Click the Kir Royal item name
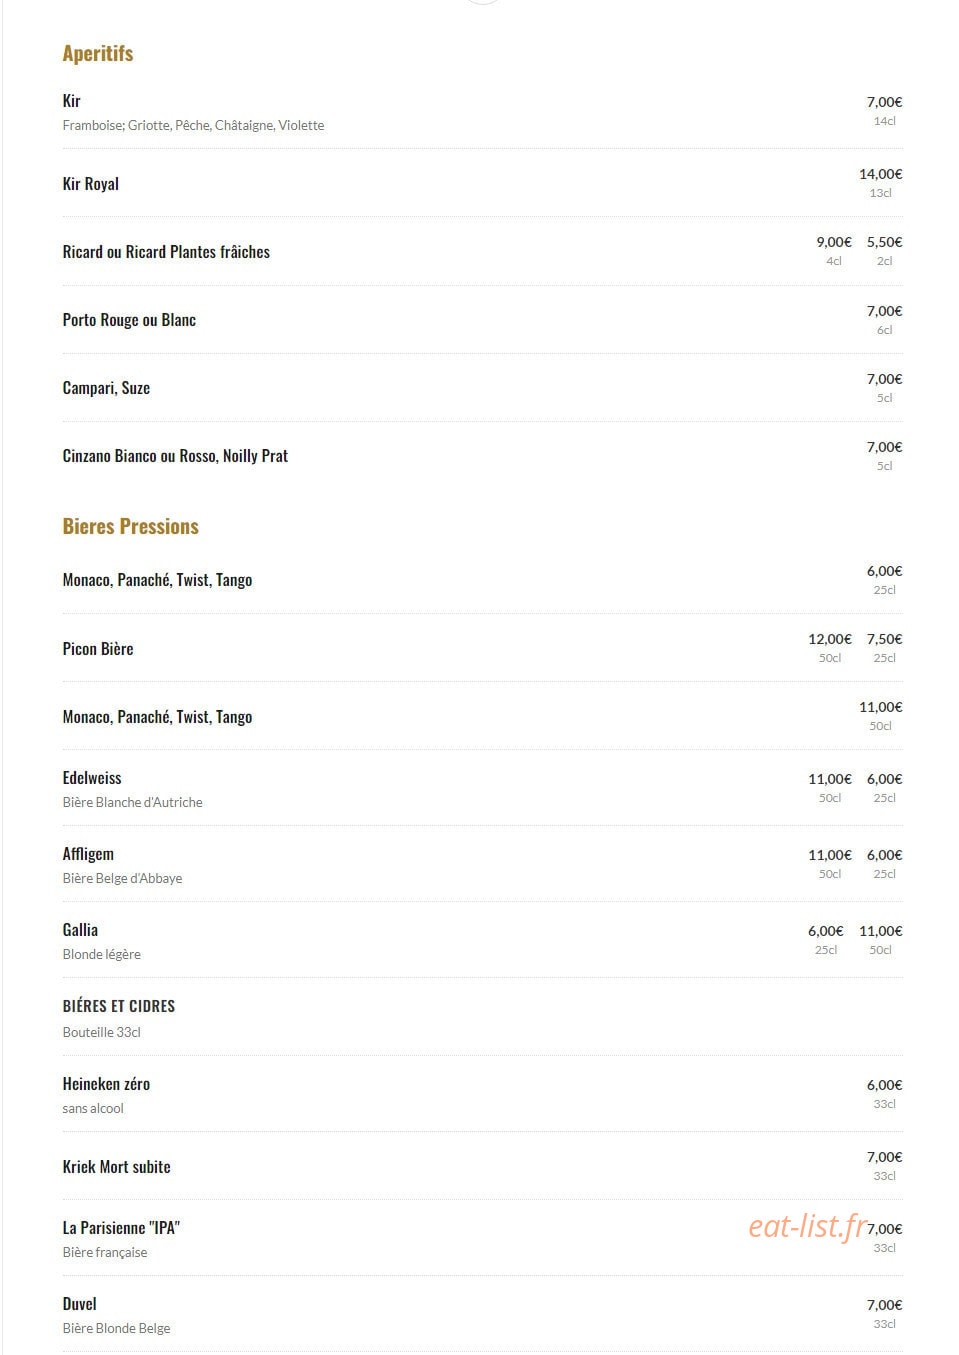The image size is (959, 1355). (91, 184)
